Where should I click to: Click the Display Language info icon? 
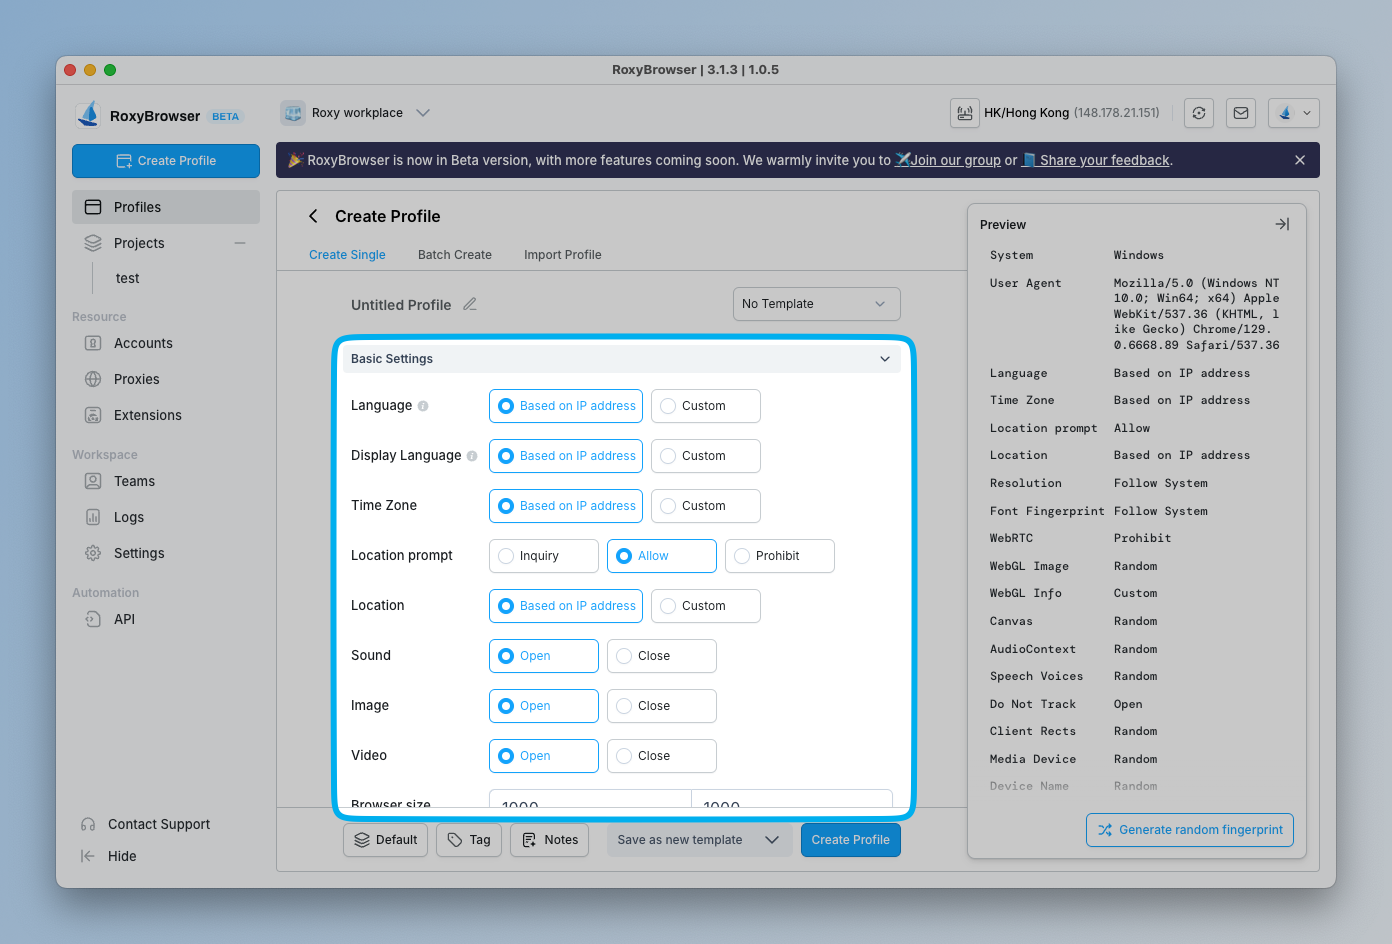(472, 456)
